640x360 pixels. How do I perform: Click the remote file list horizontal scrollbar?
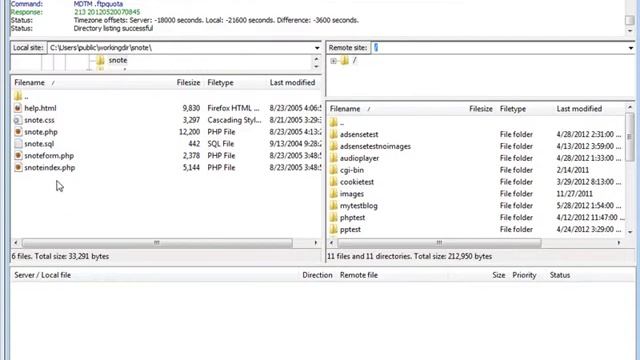(x=439, y=243)
